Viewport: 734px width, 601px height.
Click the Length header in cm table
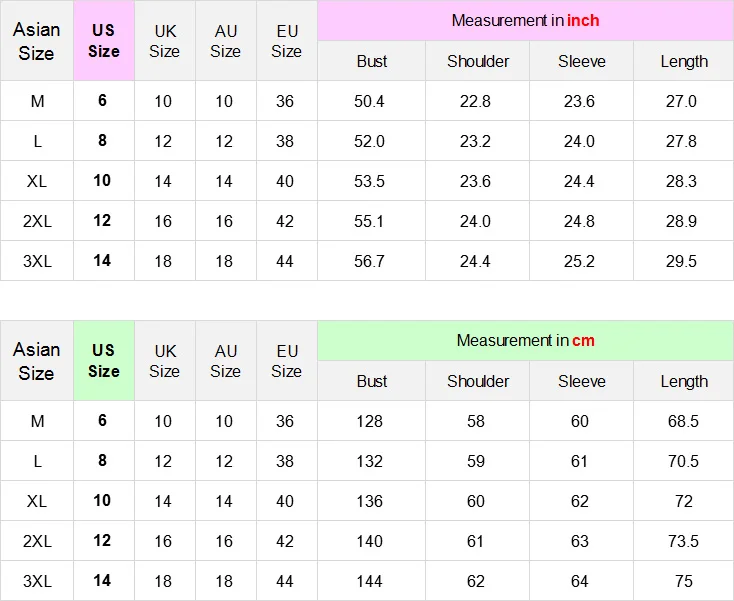pyautogui.click(x=684, y=381)
